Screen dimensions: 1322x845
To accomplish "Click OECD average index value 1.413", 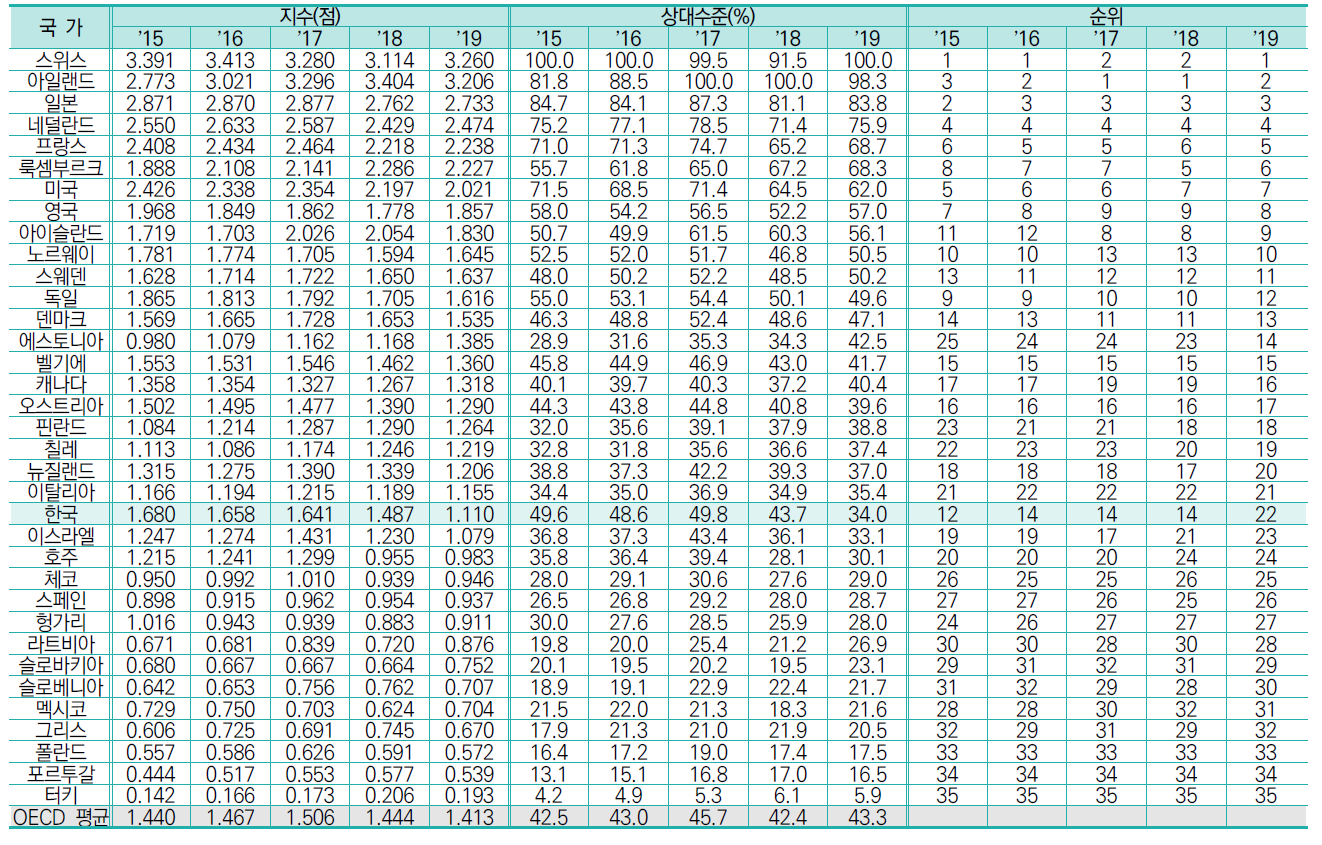I will tap(470, 818).
